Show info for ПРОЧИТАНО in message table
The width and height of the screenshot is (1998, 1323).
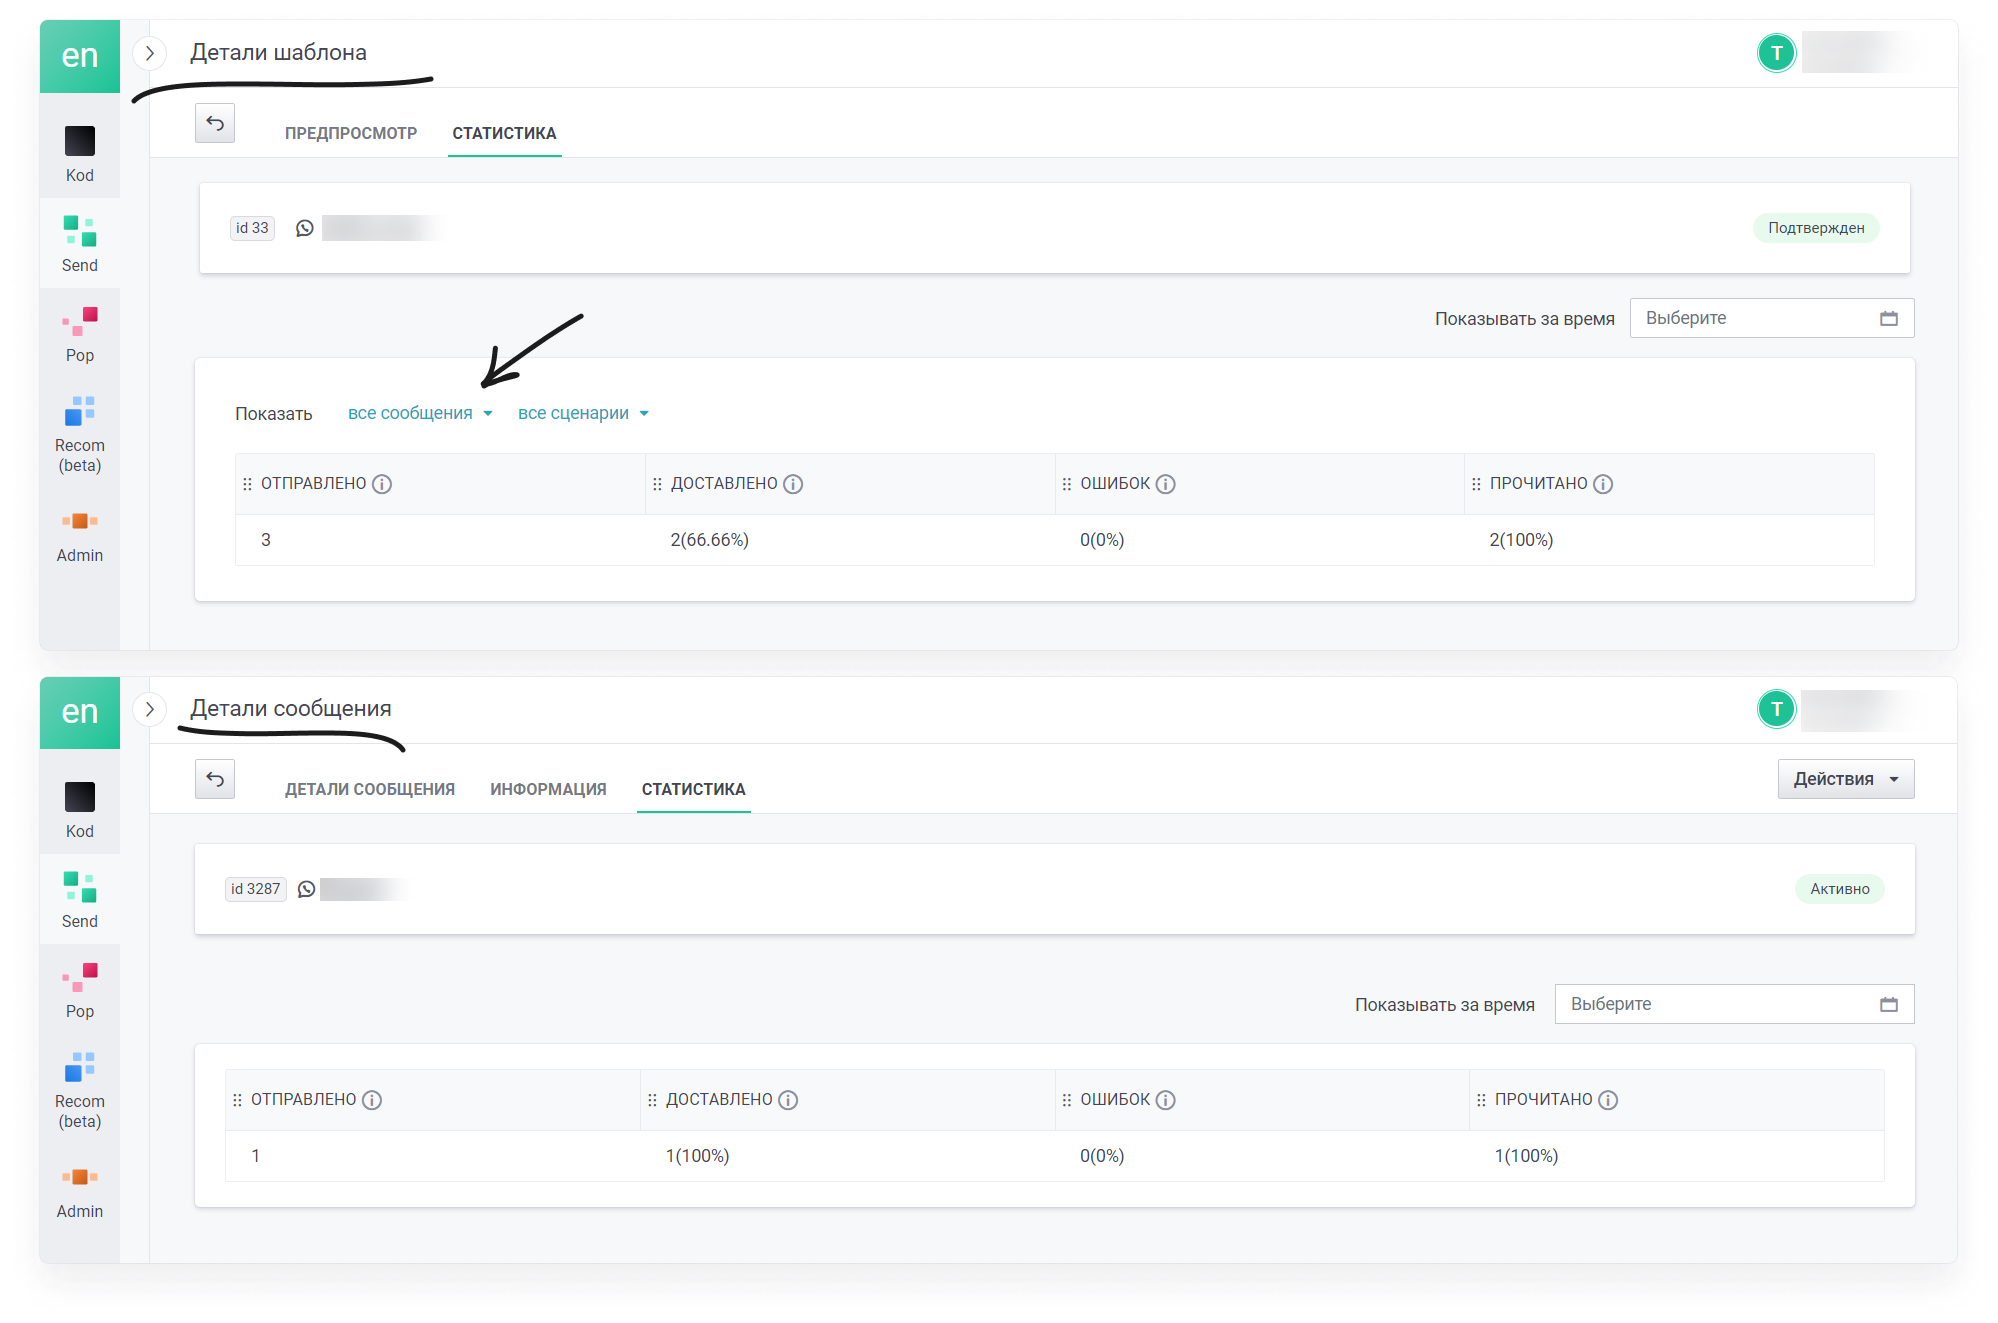point(1608,1100)
